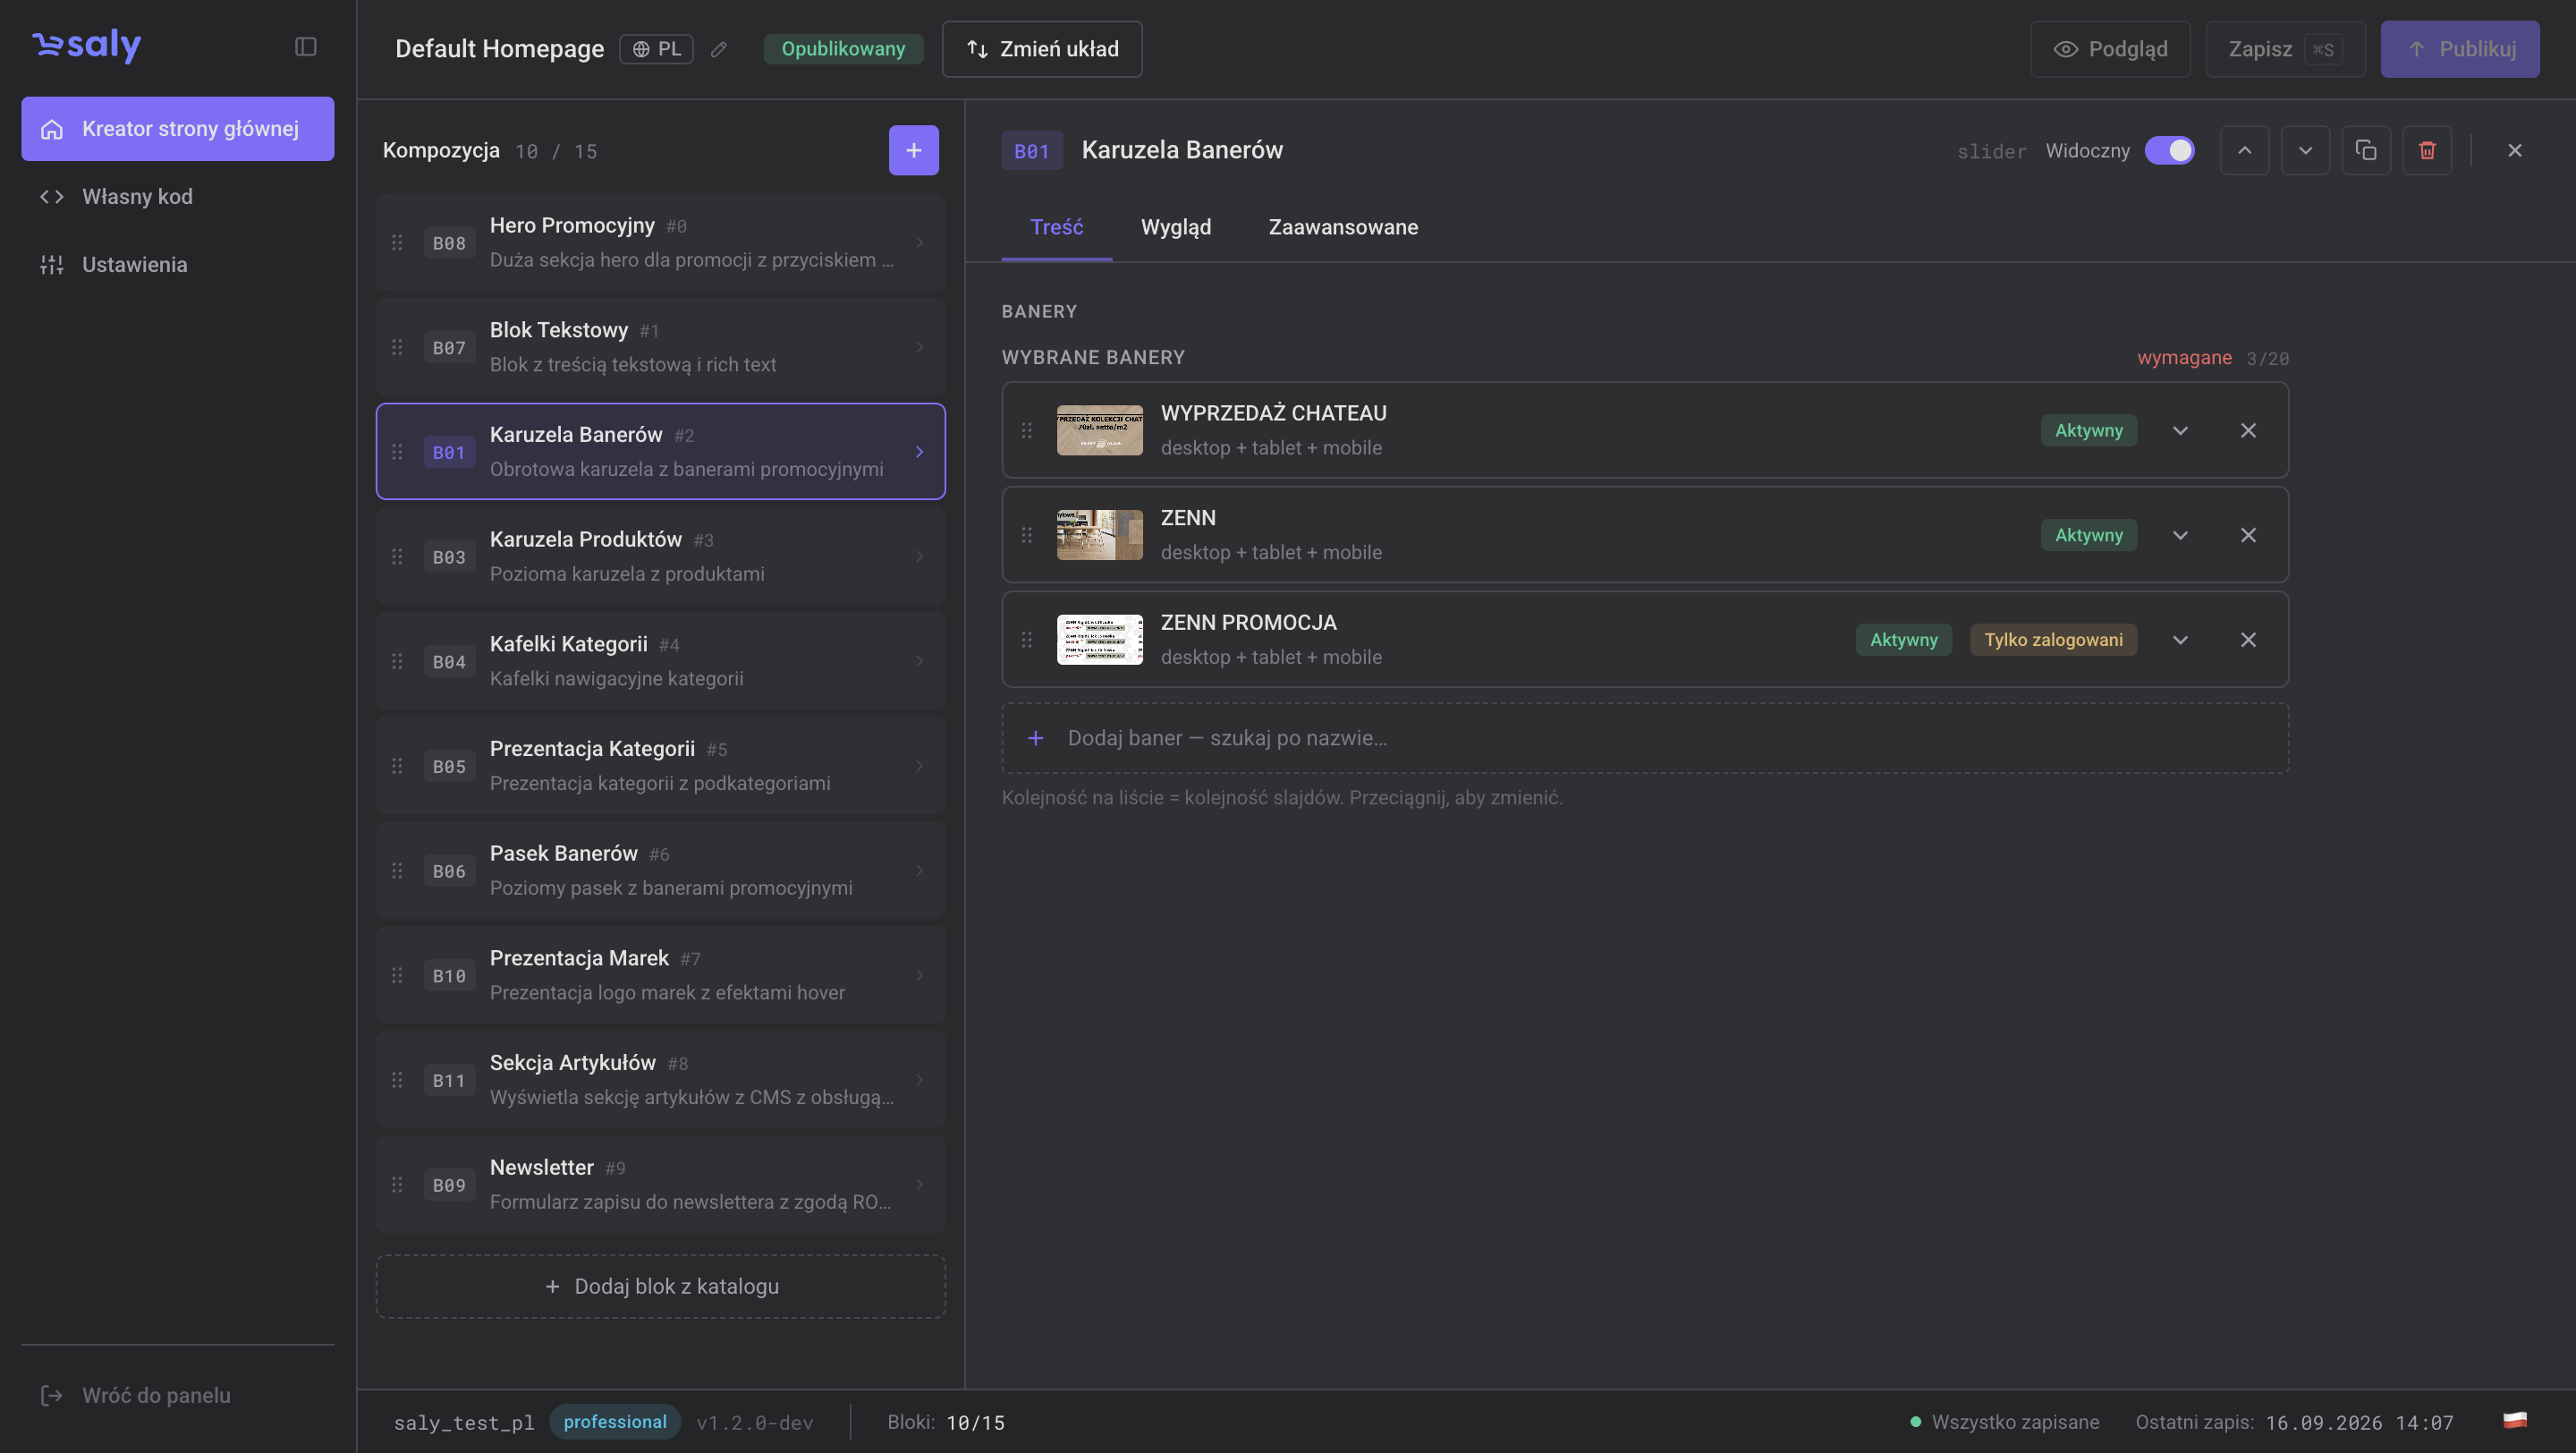The width and height of the screenshot is (2576, 1453).
Task: Click Podgląd preview button
Action: click(x=2110, y=49)
